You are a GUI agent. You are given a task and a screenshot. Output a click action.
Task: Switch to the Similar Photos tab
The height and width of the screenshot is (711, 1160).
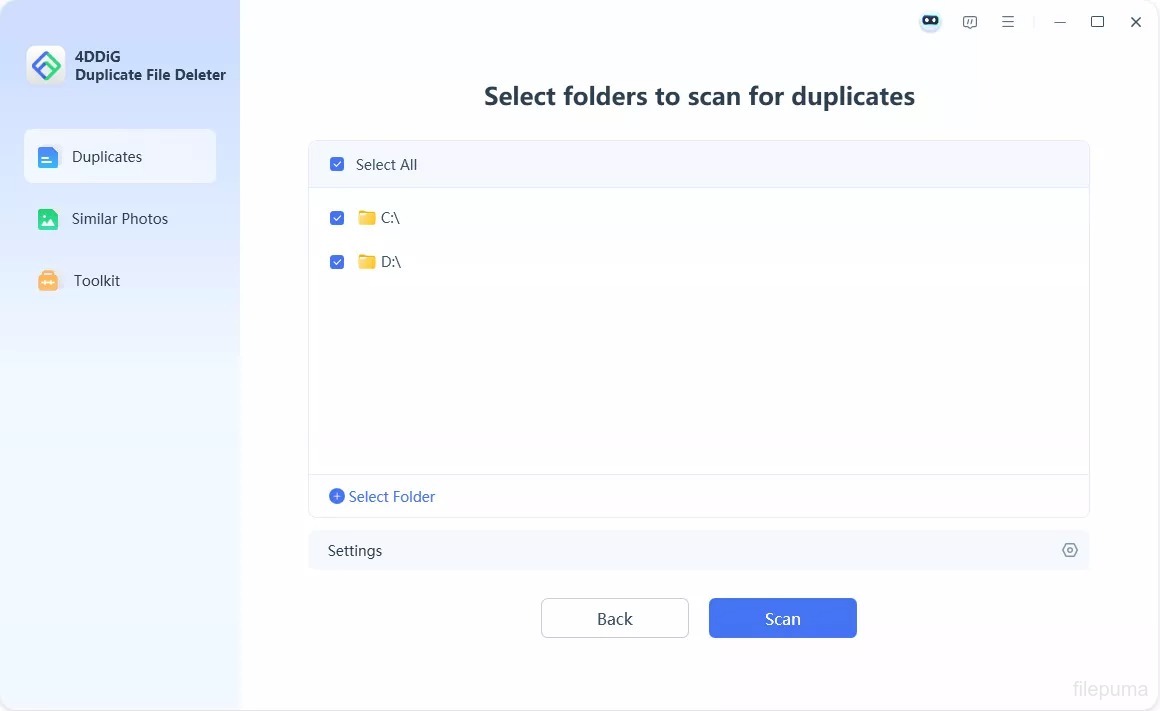pos(120,219)
